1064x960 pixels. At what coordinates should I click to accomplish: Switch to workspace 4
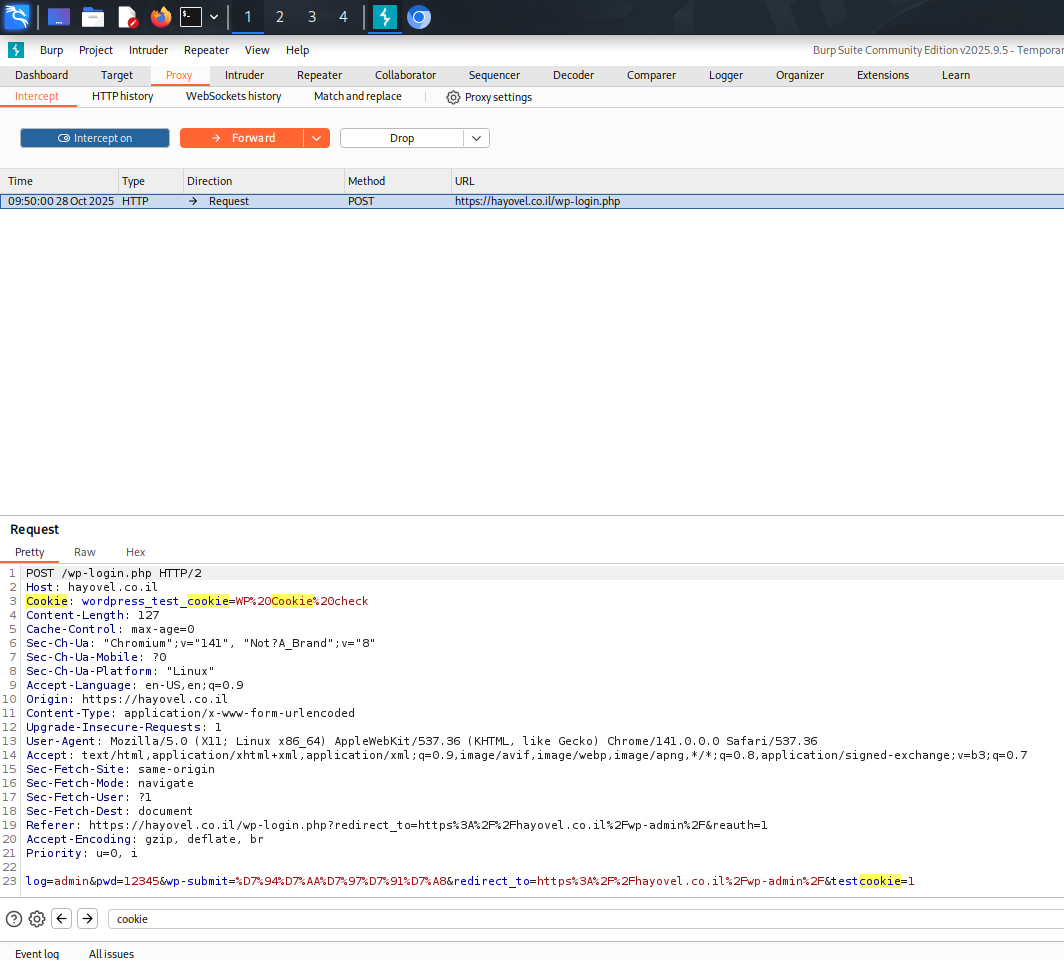[x=343, y=17]
